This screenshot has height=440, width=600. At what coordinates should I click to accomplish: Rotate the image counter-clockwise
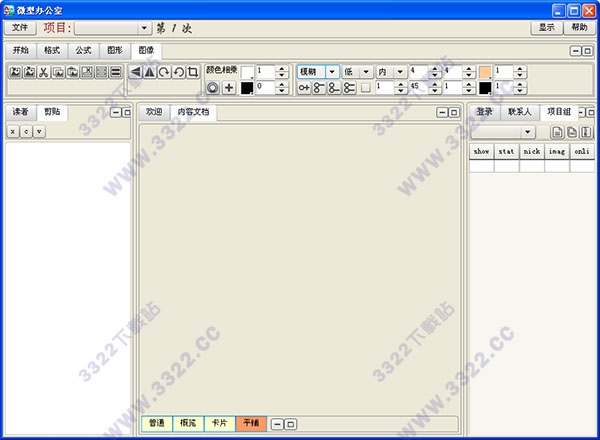coord(179,72)
